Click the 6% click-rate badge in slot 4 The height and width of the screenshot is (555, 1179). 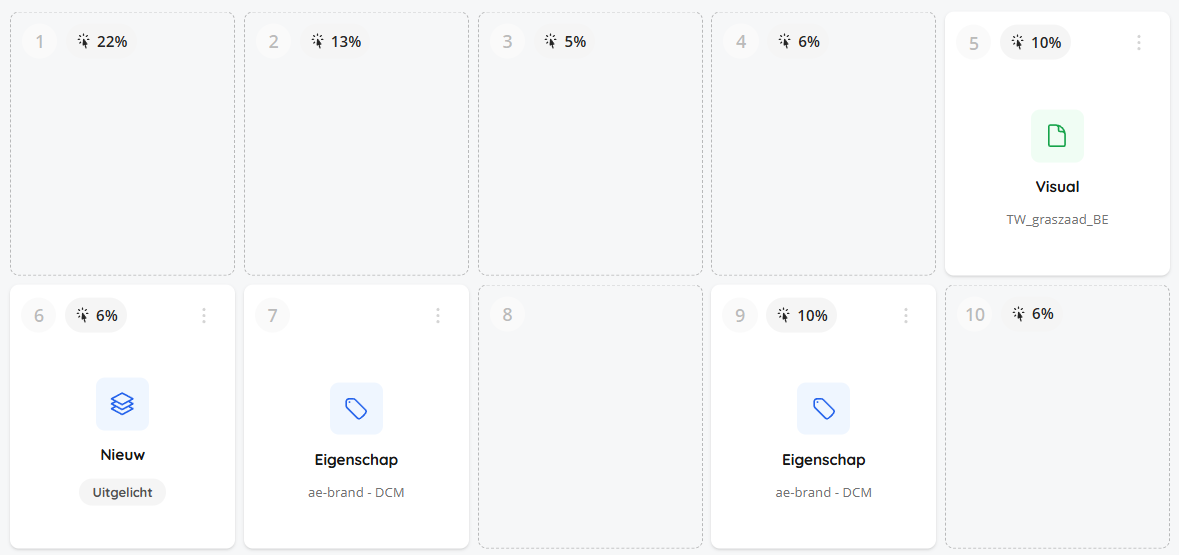[x=799, y=41]
